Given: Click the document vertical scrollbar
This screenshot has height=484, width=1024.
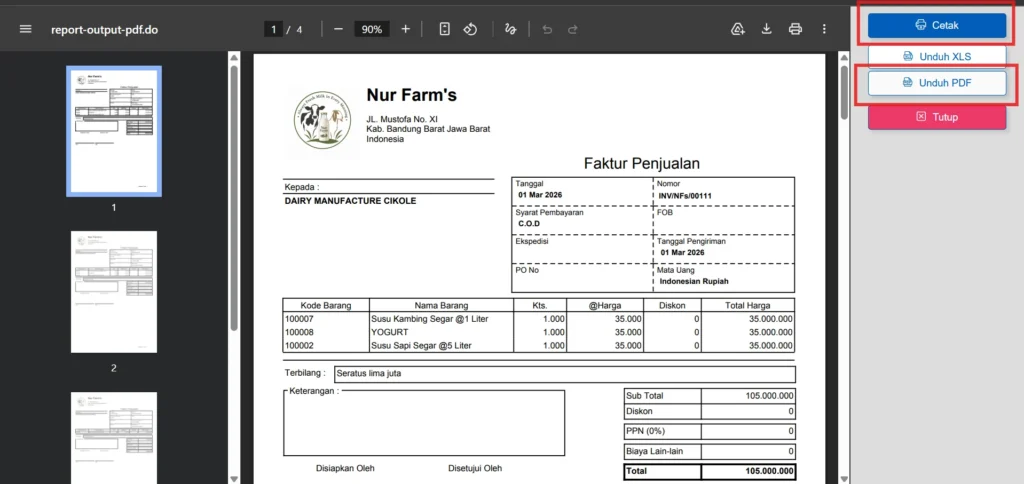Looking at the screenshot, I should [x=843, y=91].
